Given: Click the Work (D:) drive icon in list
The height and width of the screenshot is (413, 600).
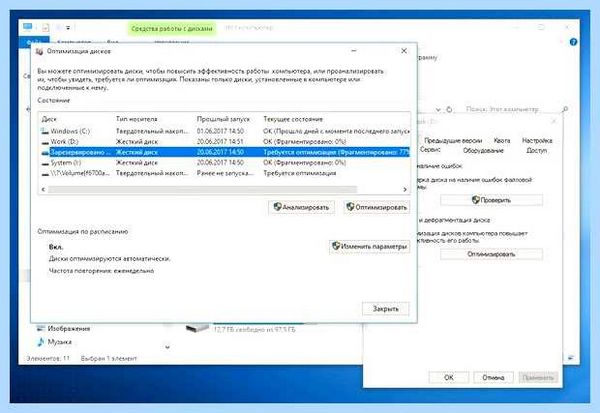Looking at the screenshot, I should (45, 142).
